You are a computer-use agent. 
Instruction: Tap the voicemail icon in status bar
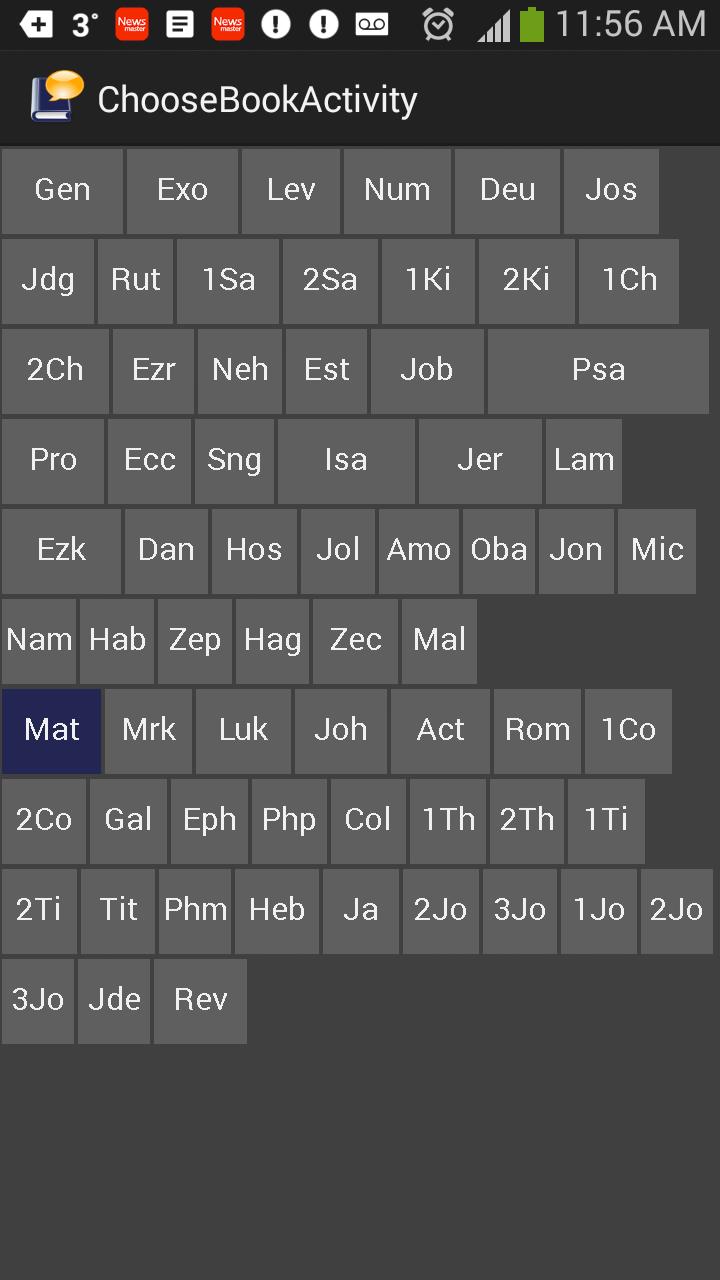tap(372, 25)
